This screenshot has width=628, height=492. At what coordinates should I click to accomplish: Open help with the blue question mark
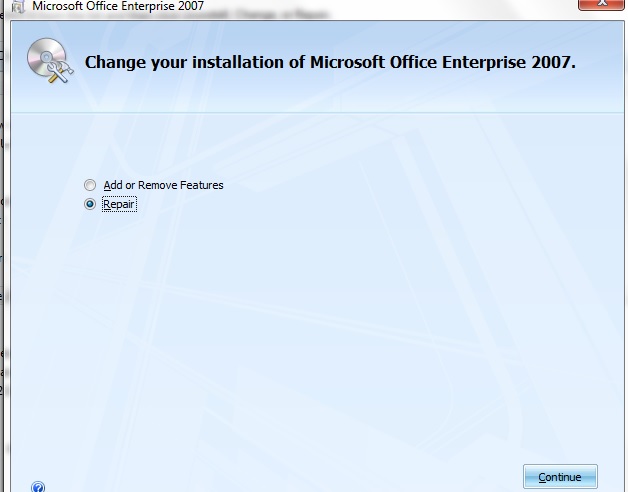pos(38,487)
